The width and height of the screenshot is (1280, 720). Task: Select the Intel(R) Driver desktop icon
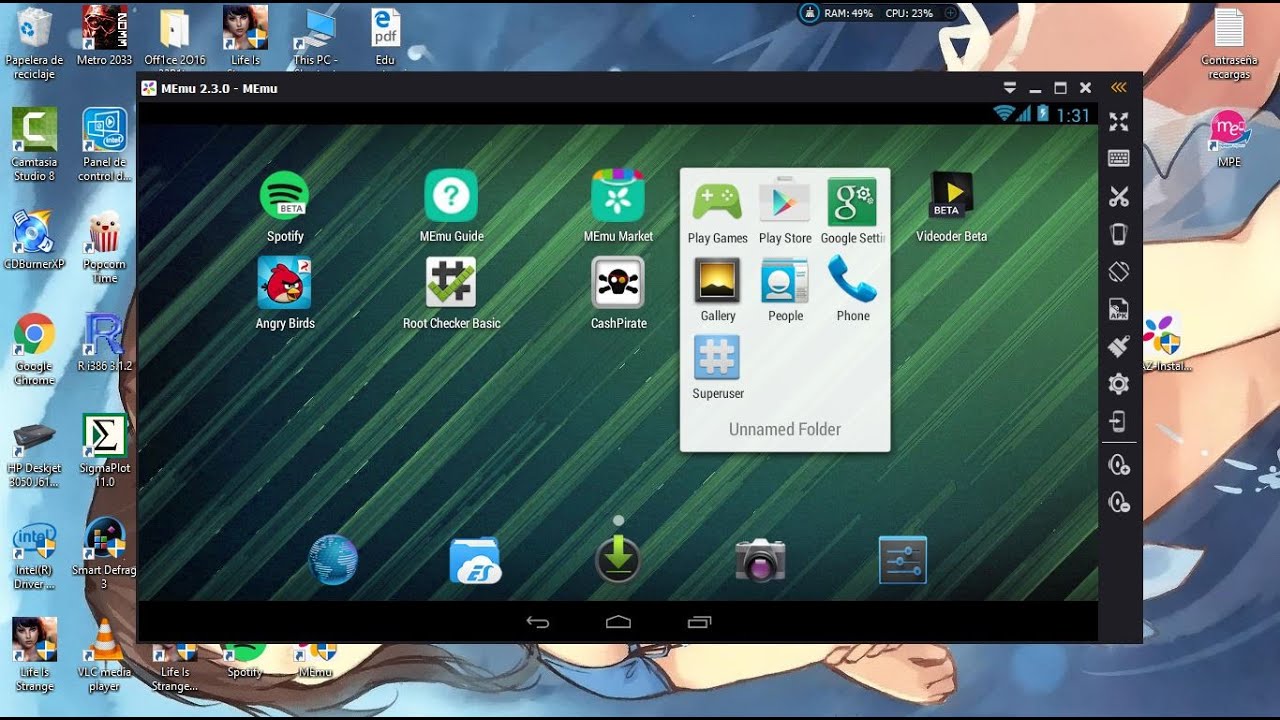pyautogui.click(x=34, y=555)
